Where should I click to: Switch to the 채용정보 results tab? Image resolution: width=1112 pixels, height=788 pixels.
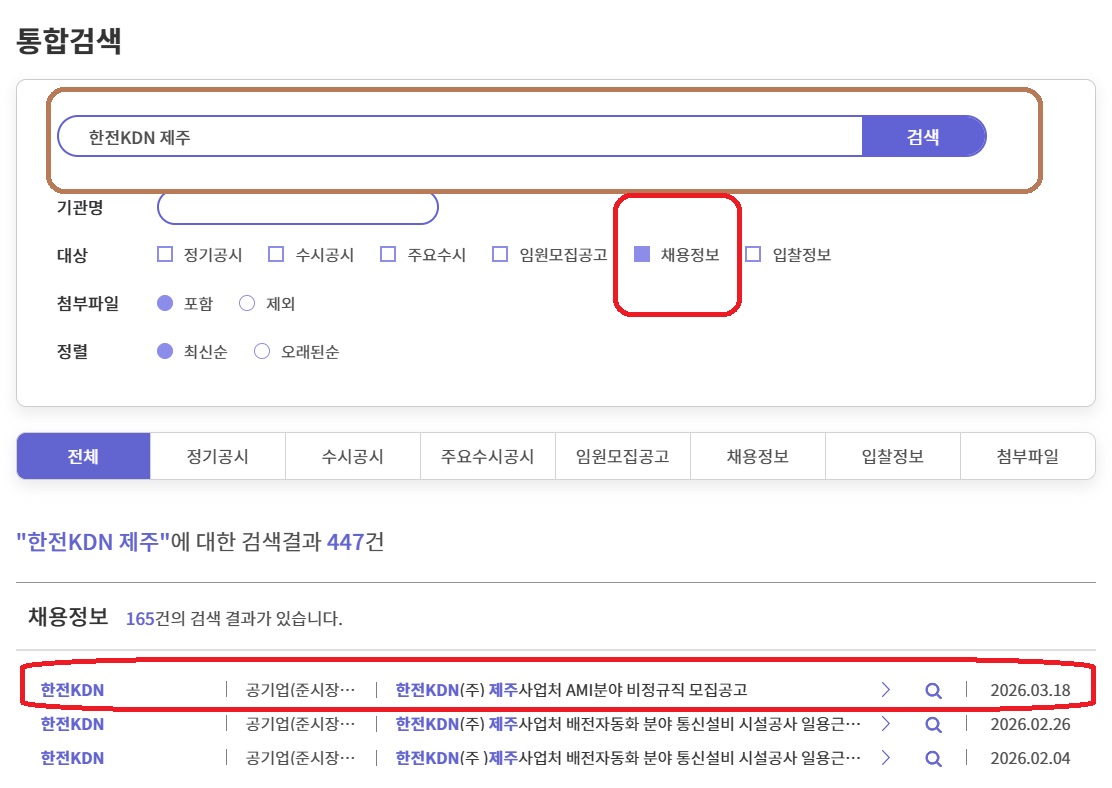coord(757,457)
